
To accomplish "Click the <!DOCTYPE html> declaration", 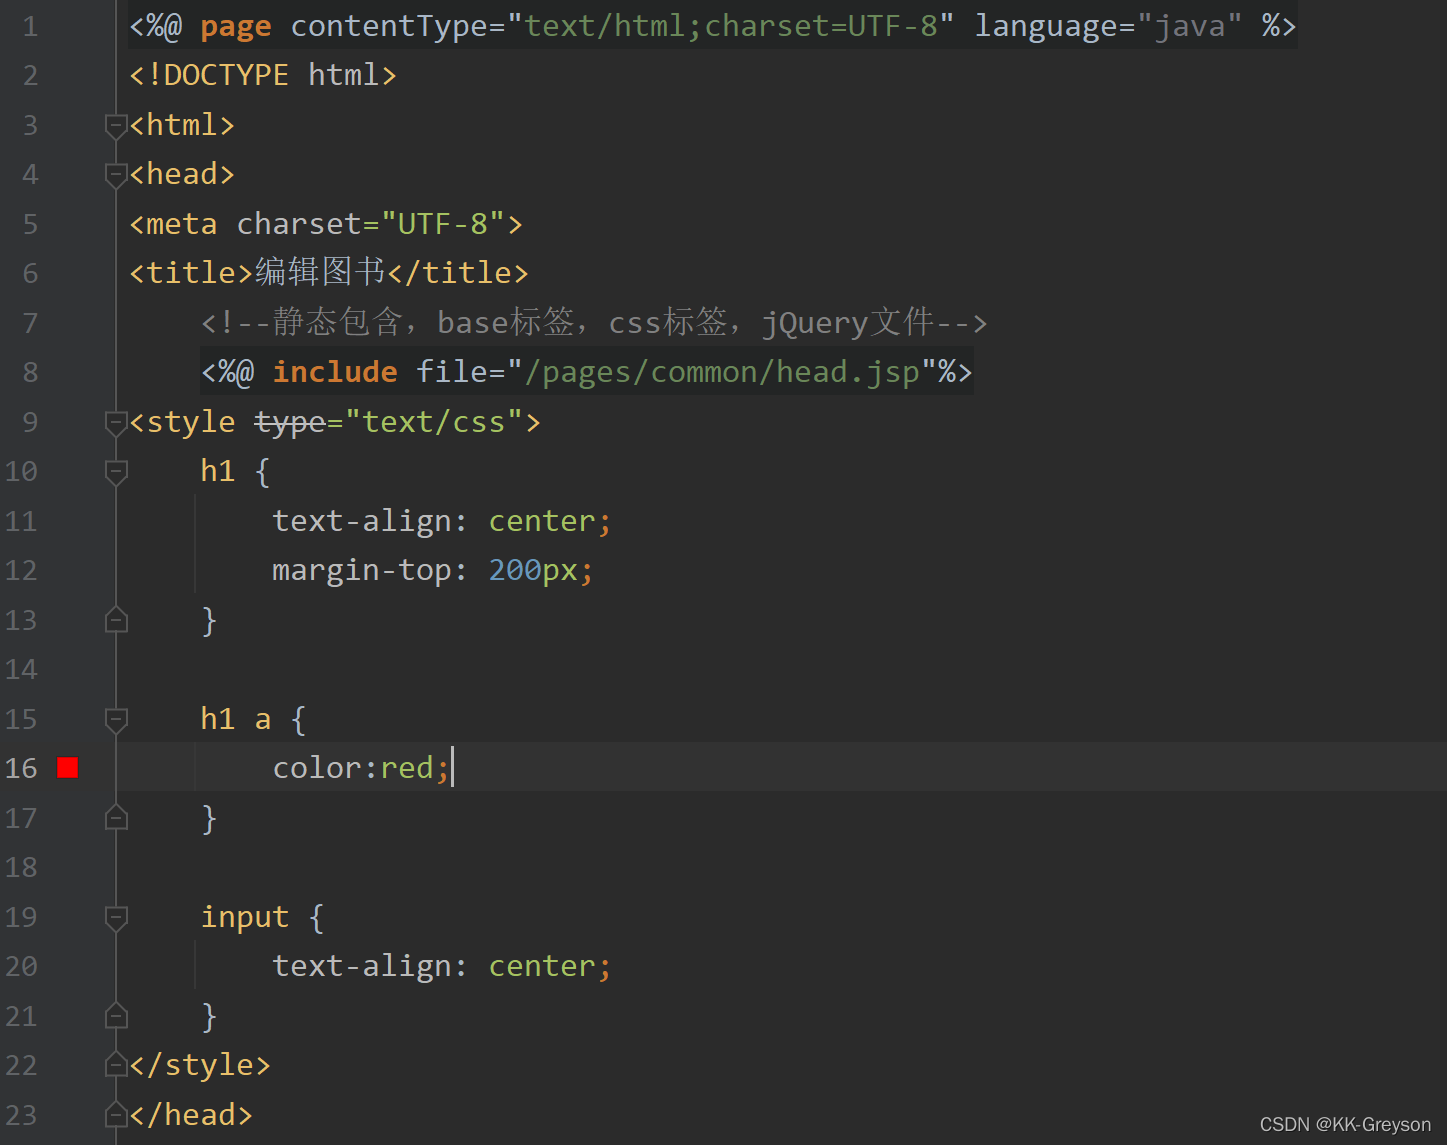I will (x=263, y=75).
